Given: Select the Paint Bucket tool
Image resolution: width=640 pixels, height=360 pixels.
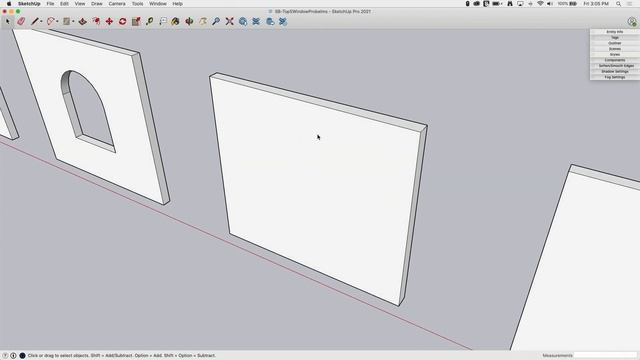Looking at the screenshot, I should 176,21.
